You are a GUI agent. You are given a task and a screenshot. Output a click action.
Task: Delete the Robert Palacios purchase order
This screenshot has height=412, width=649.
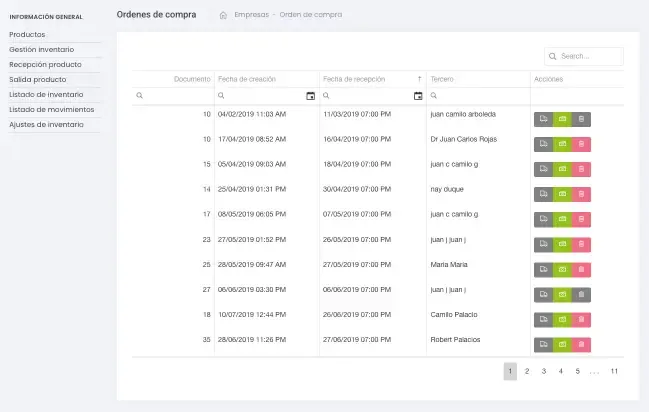(581, 345)
